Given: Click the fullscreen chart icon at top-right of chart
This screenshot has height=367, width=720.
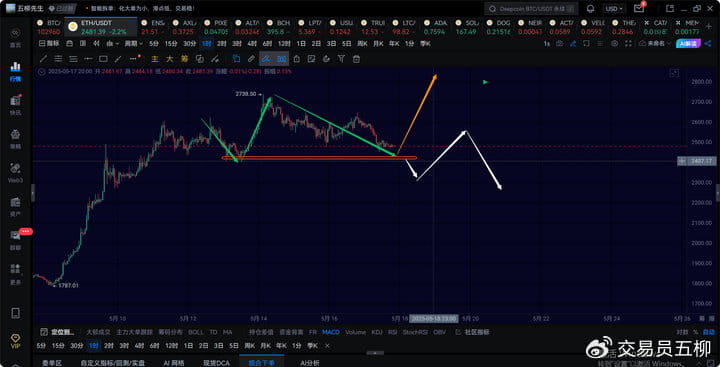Looking at the screenshot, I should [674, 73].
